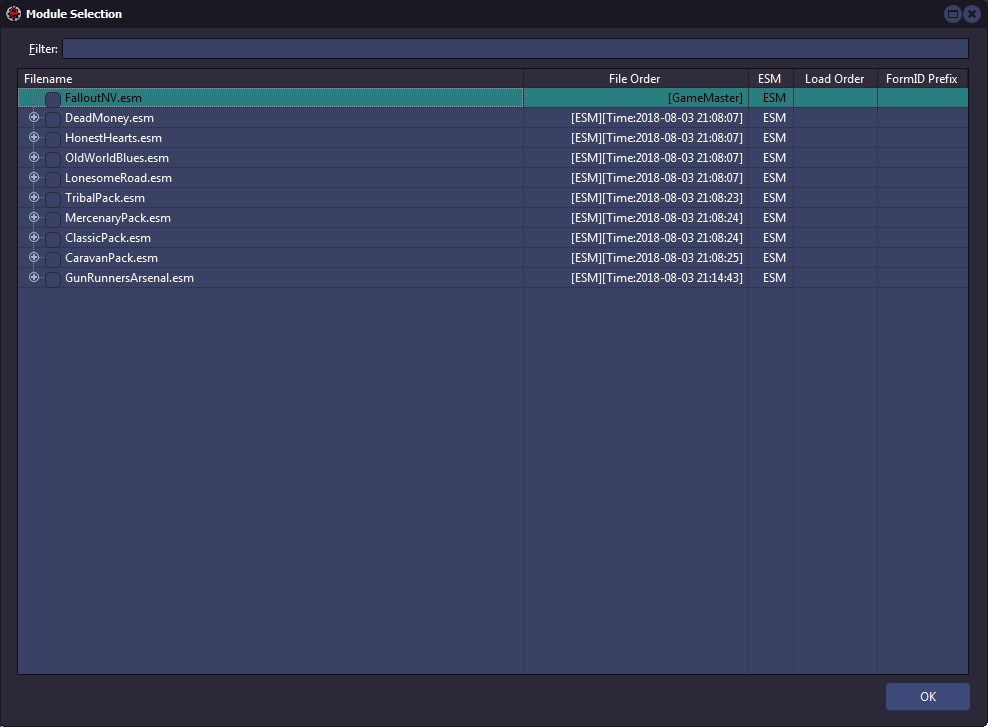
Task: Select the DeadMoney.esm filename
Action: pos(109,118)
